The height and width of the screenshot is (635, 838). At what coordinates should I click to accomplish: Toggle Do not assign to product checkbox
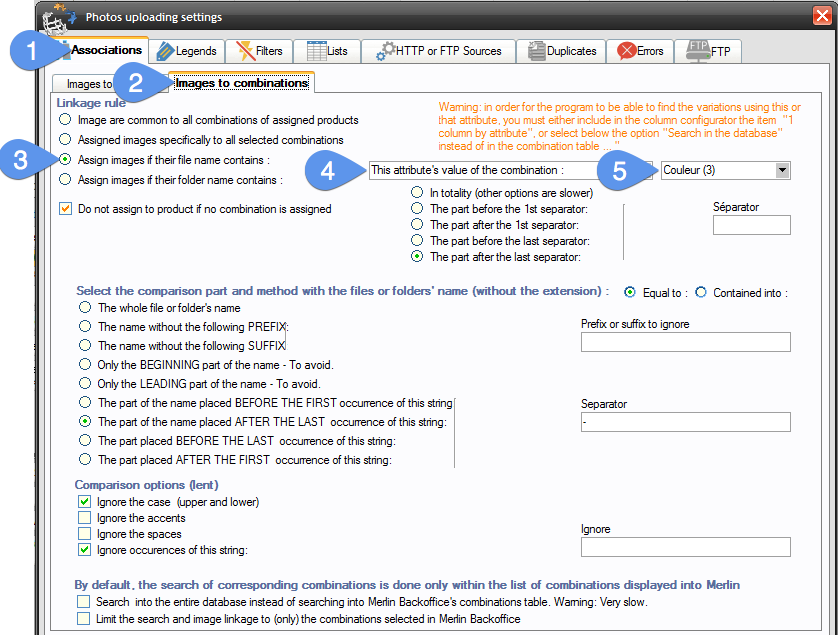click(65, 208)
